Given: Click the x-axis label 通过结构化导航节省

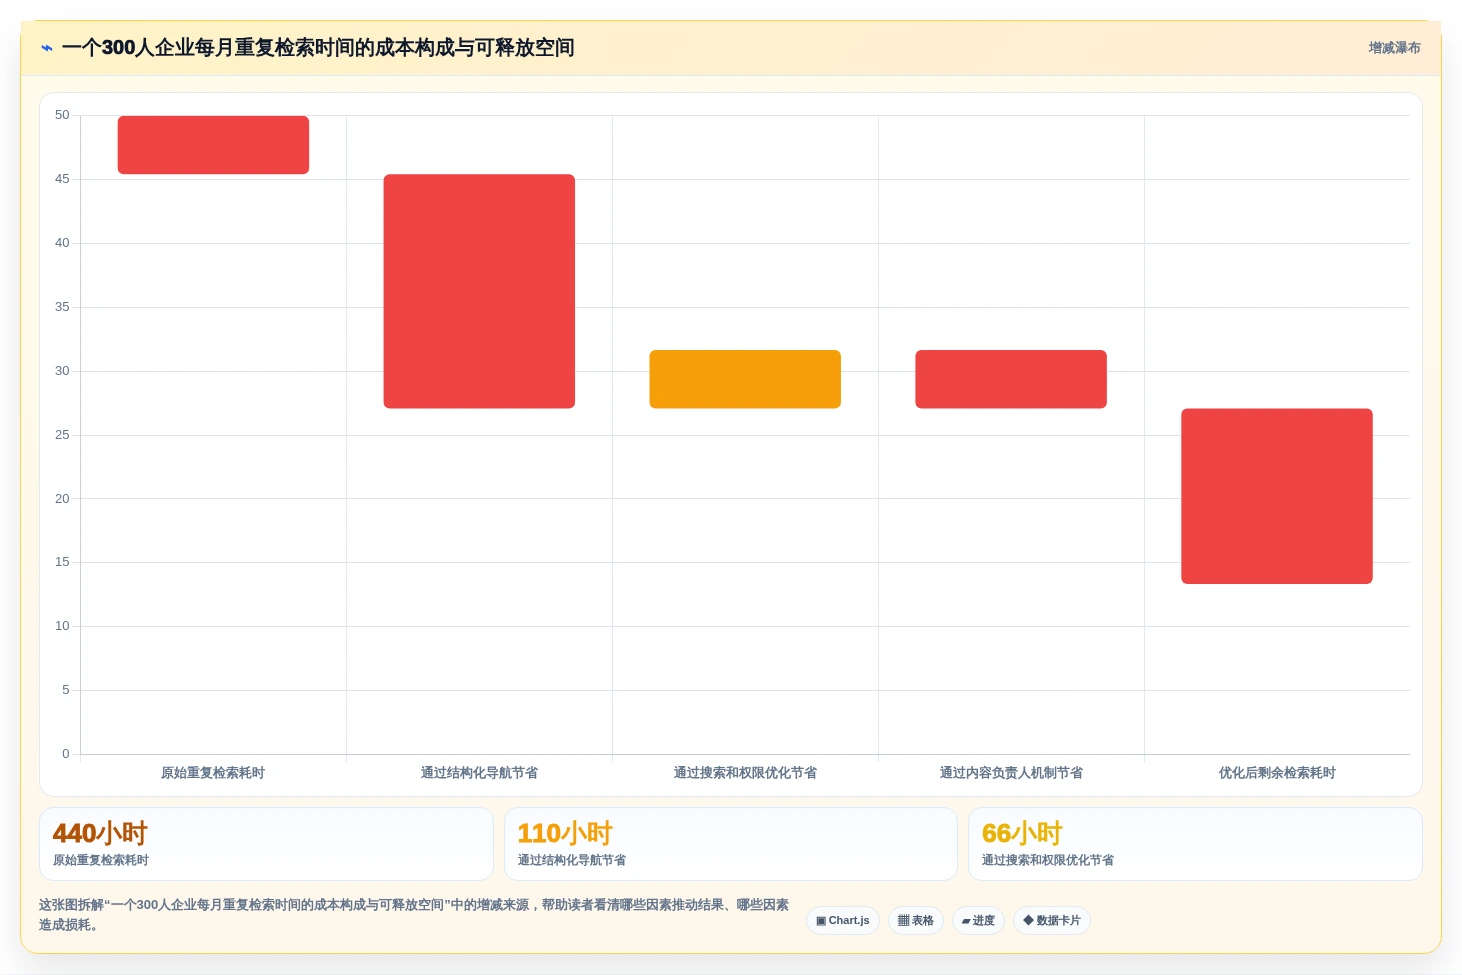Looking at the screenshot, I should (479, 773).
